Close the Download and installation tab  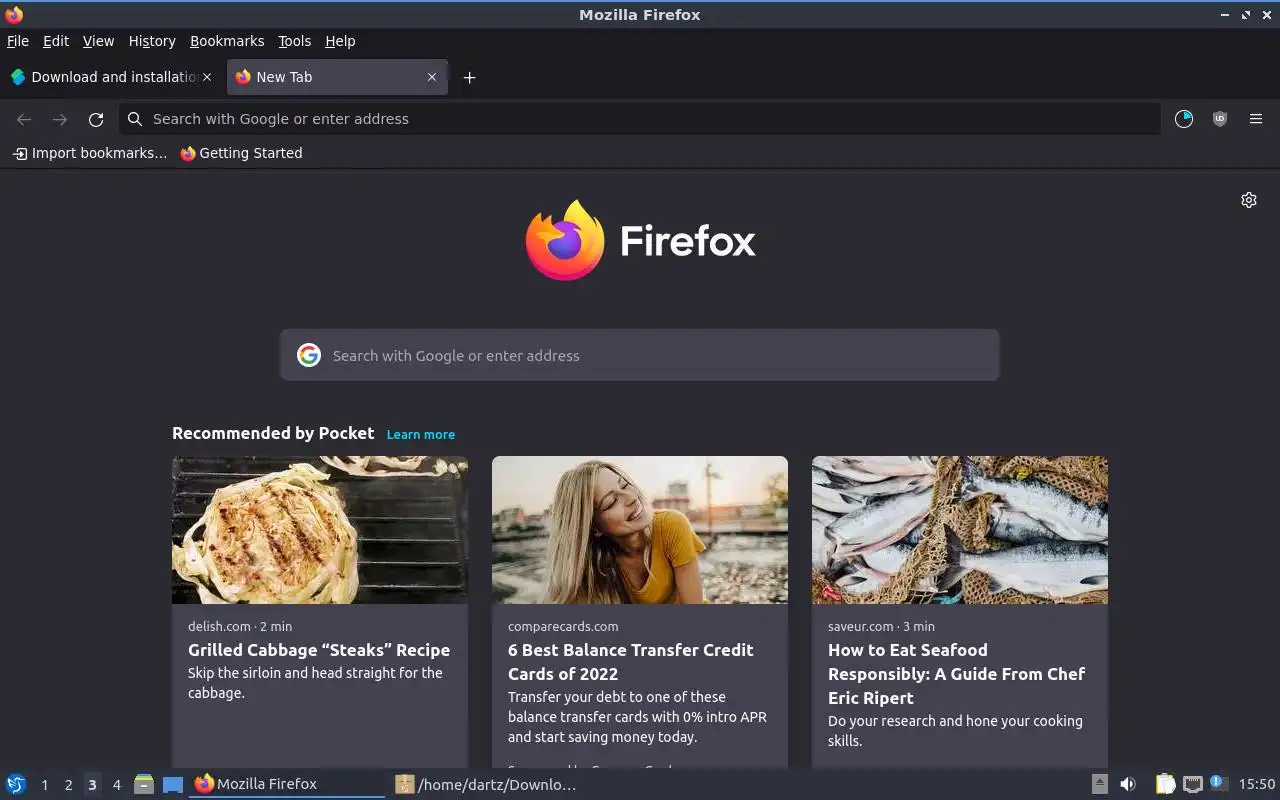point(207,77)
